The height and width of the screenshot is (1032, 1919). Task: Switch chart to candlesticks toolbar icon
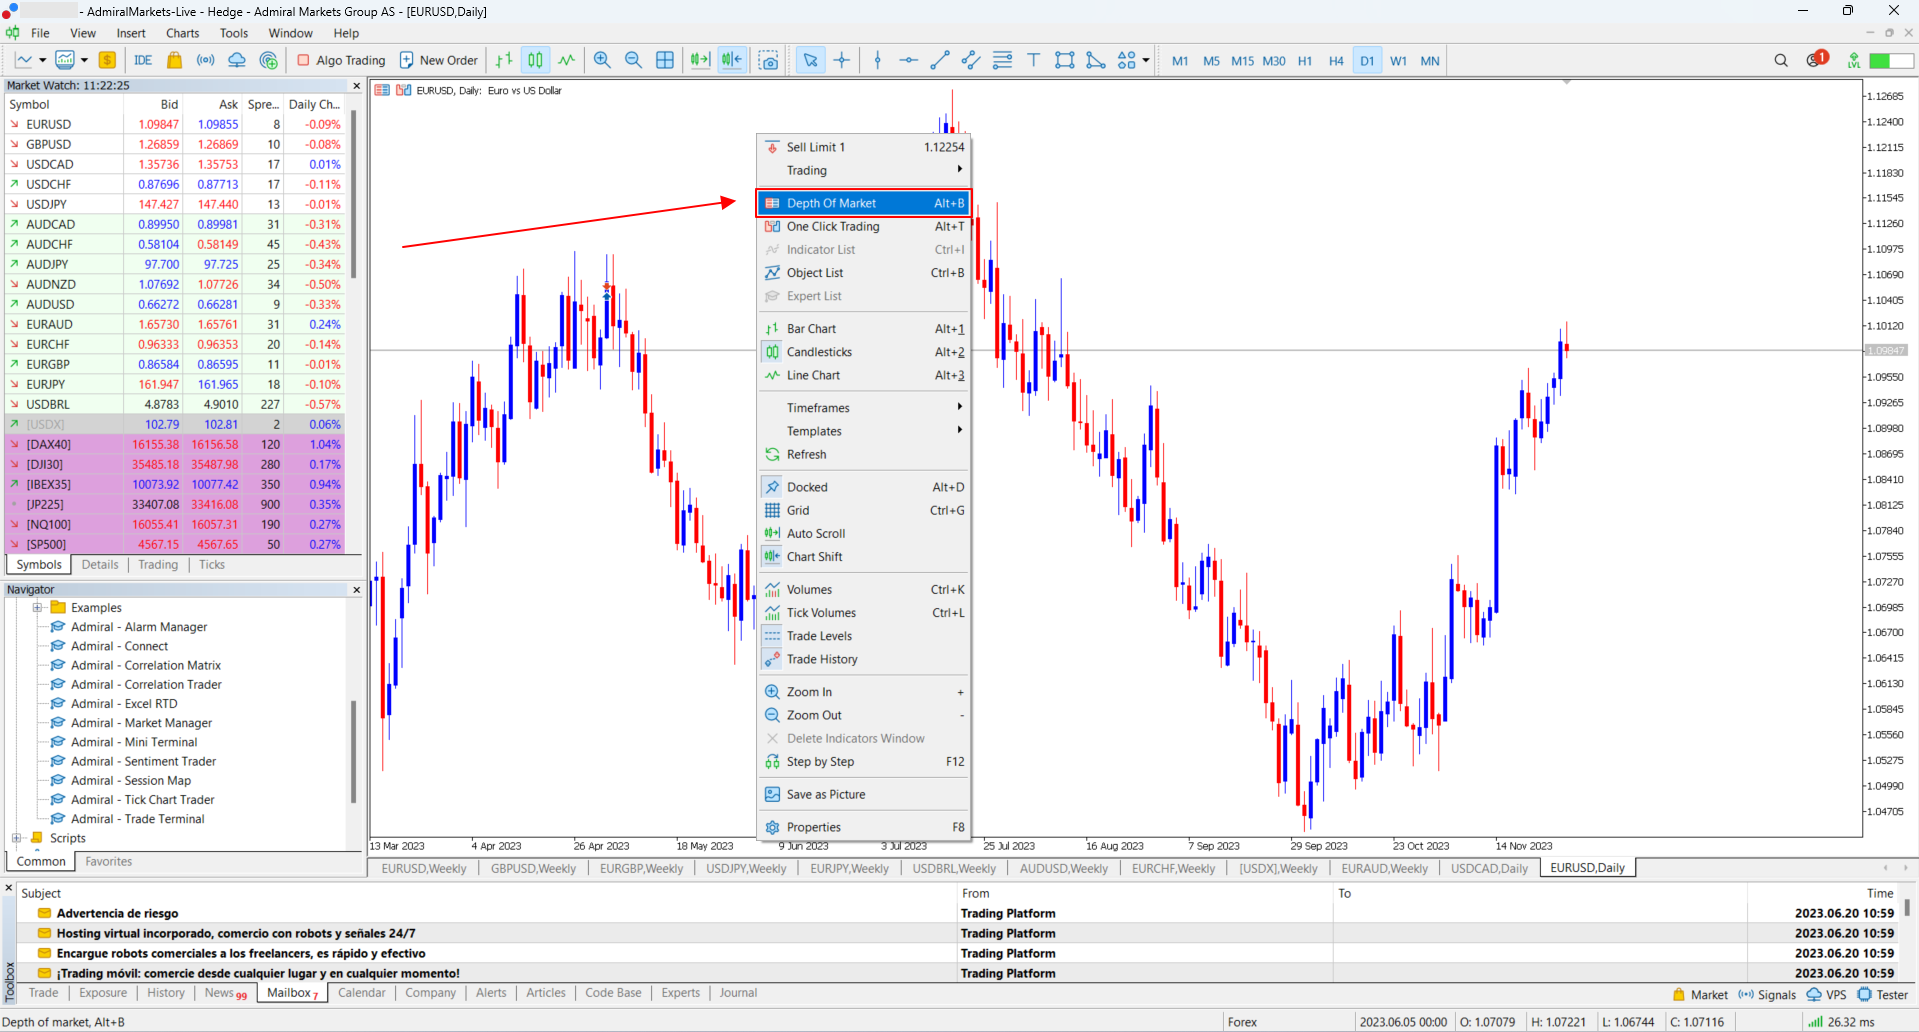(x=536, y=60)
